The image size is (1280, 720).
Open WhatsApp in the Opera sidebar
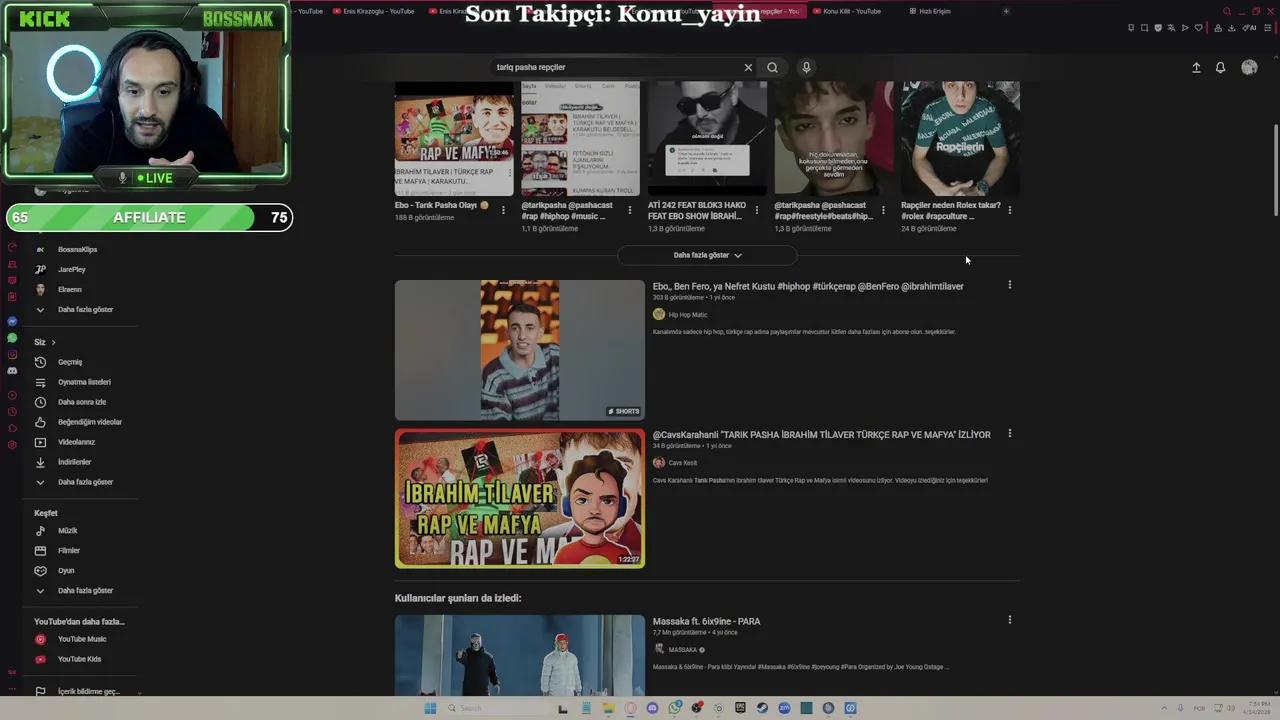point(12,338)
